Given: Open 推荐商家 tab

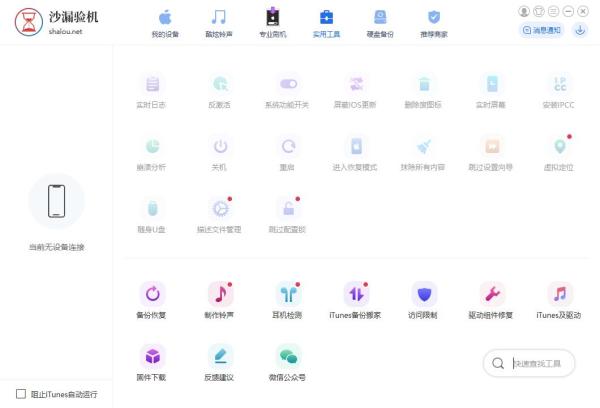Looking at the screenshot, I should (434, 24).
